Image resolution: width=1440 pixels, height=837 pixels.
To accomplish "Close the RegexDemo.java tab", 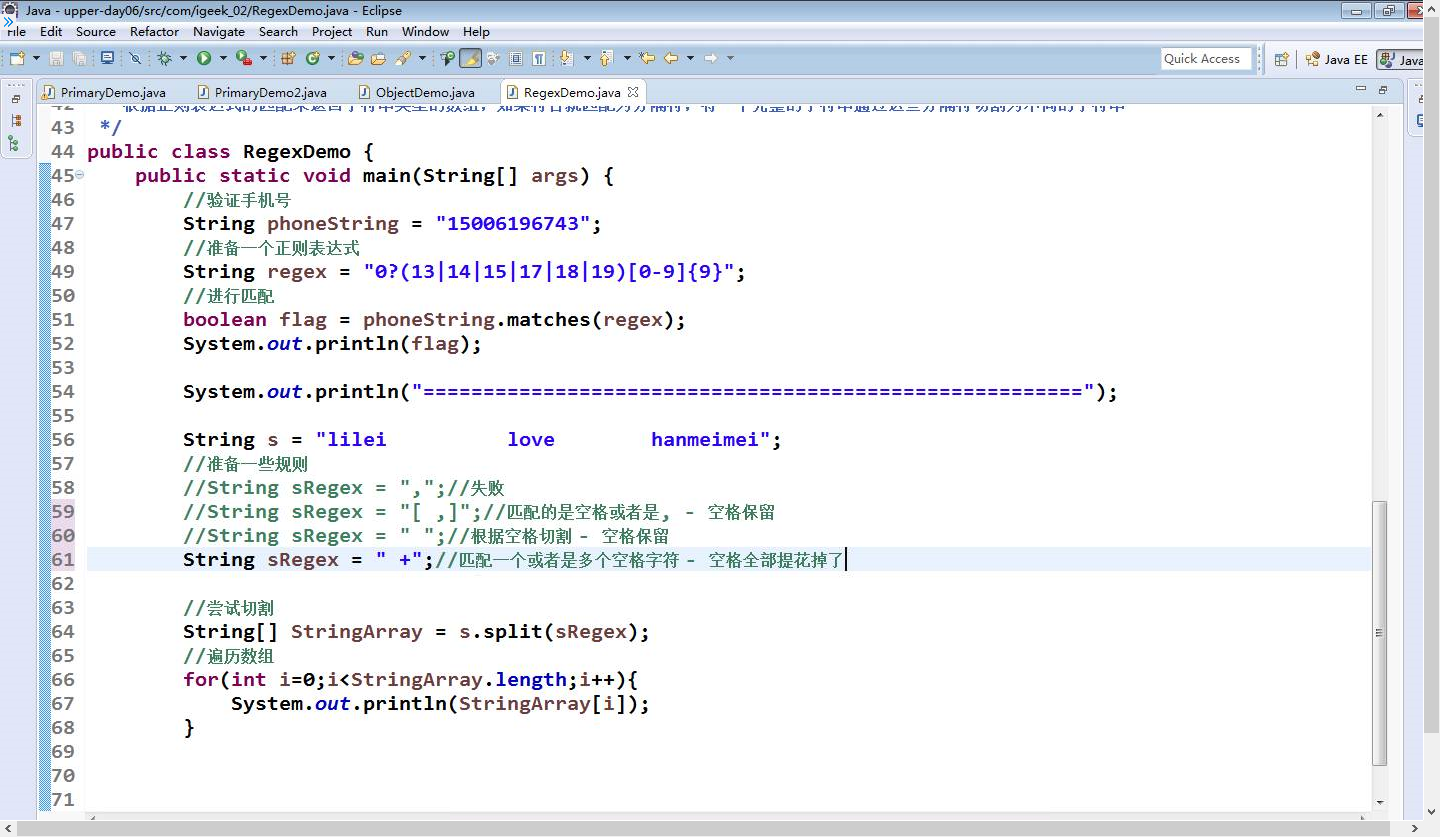I will click(x=634, y=91).
